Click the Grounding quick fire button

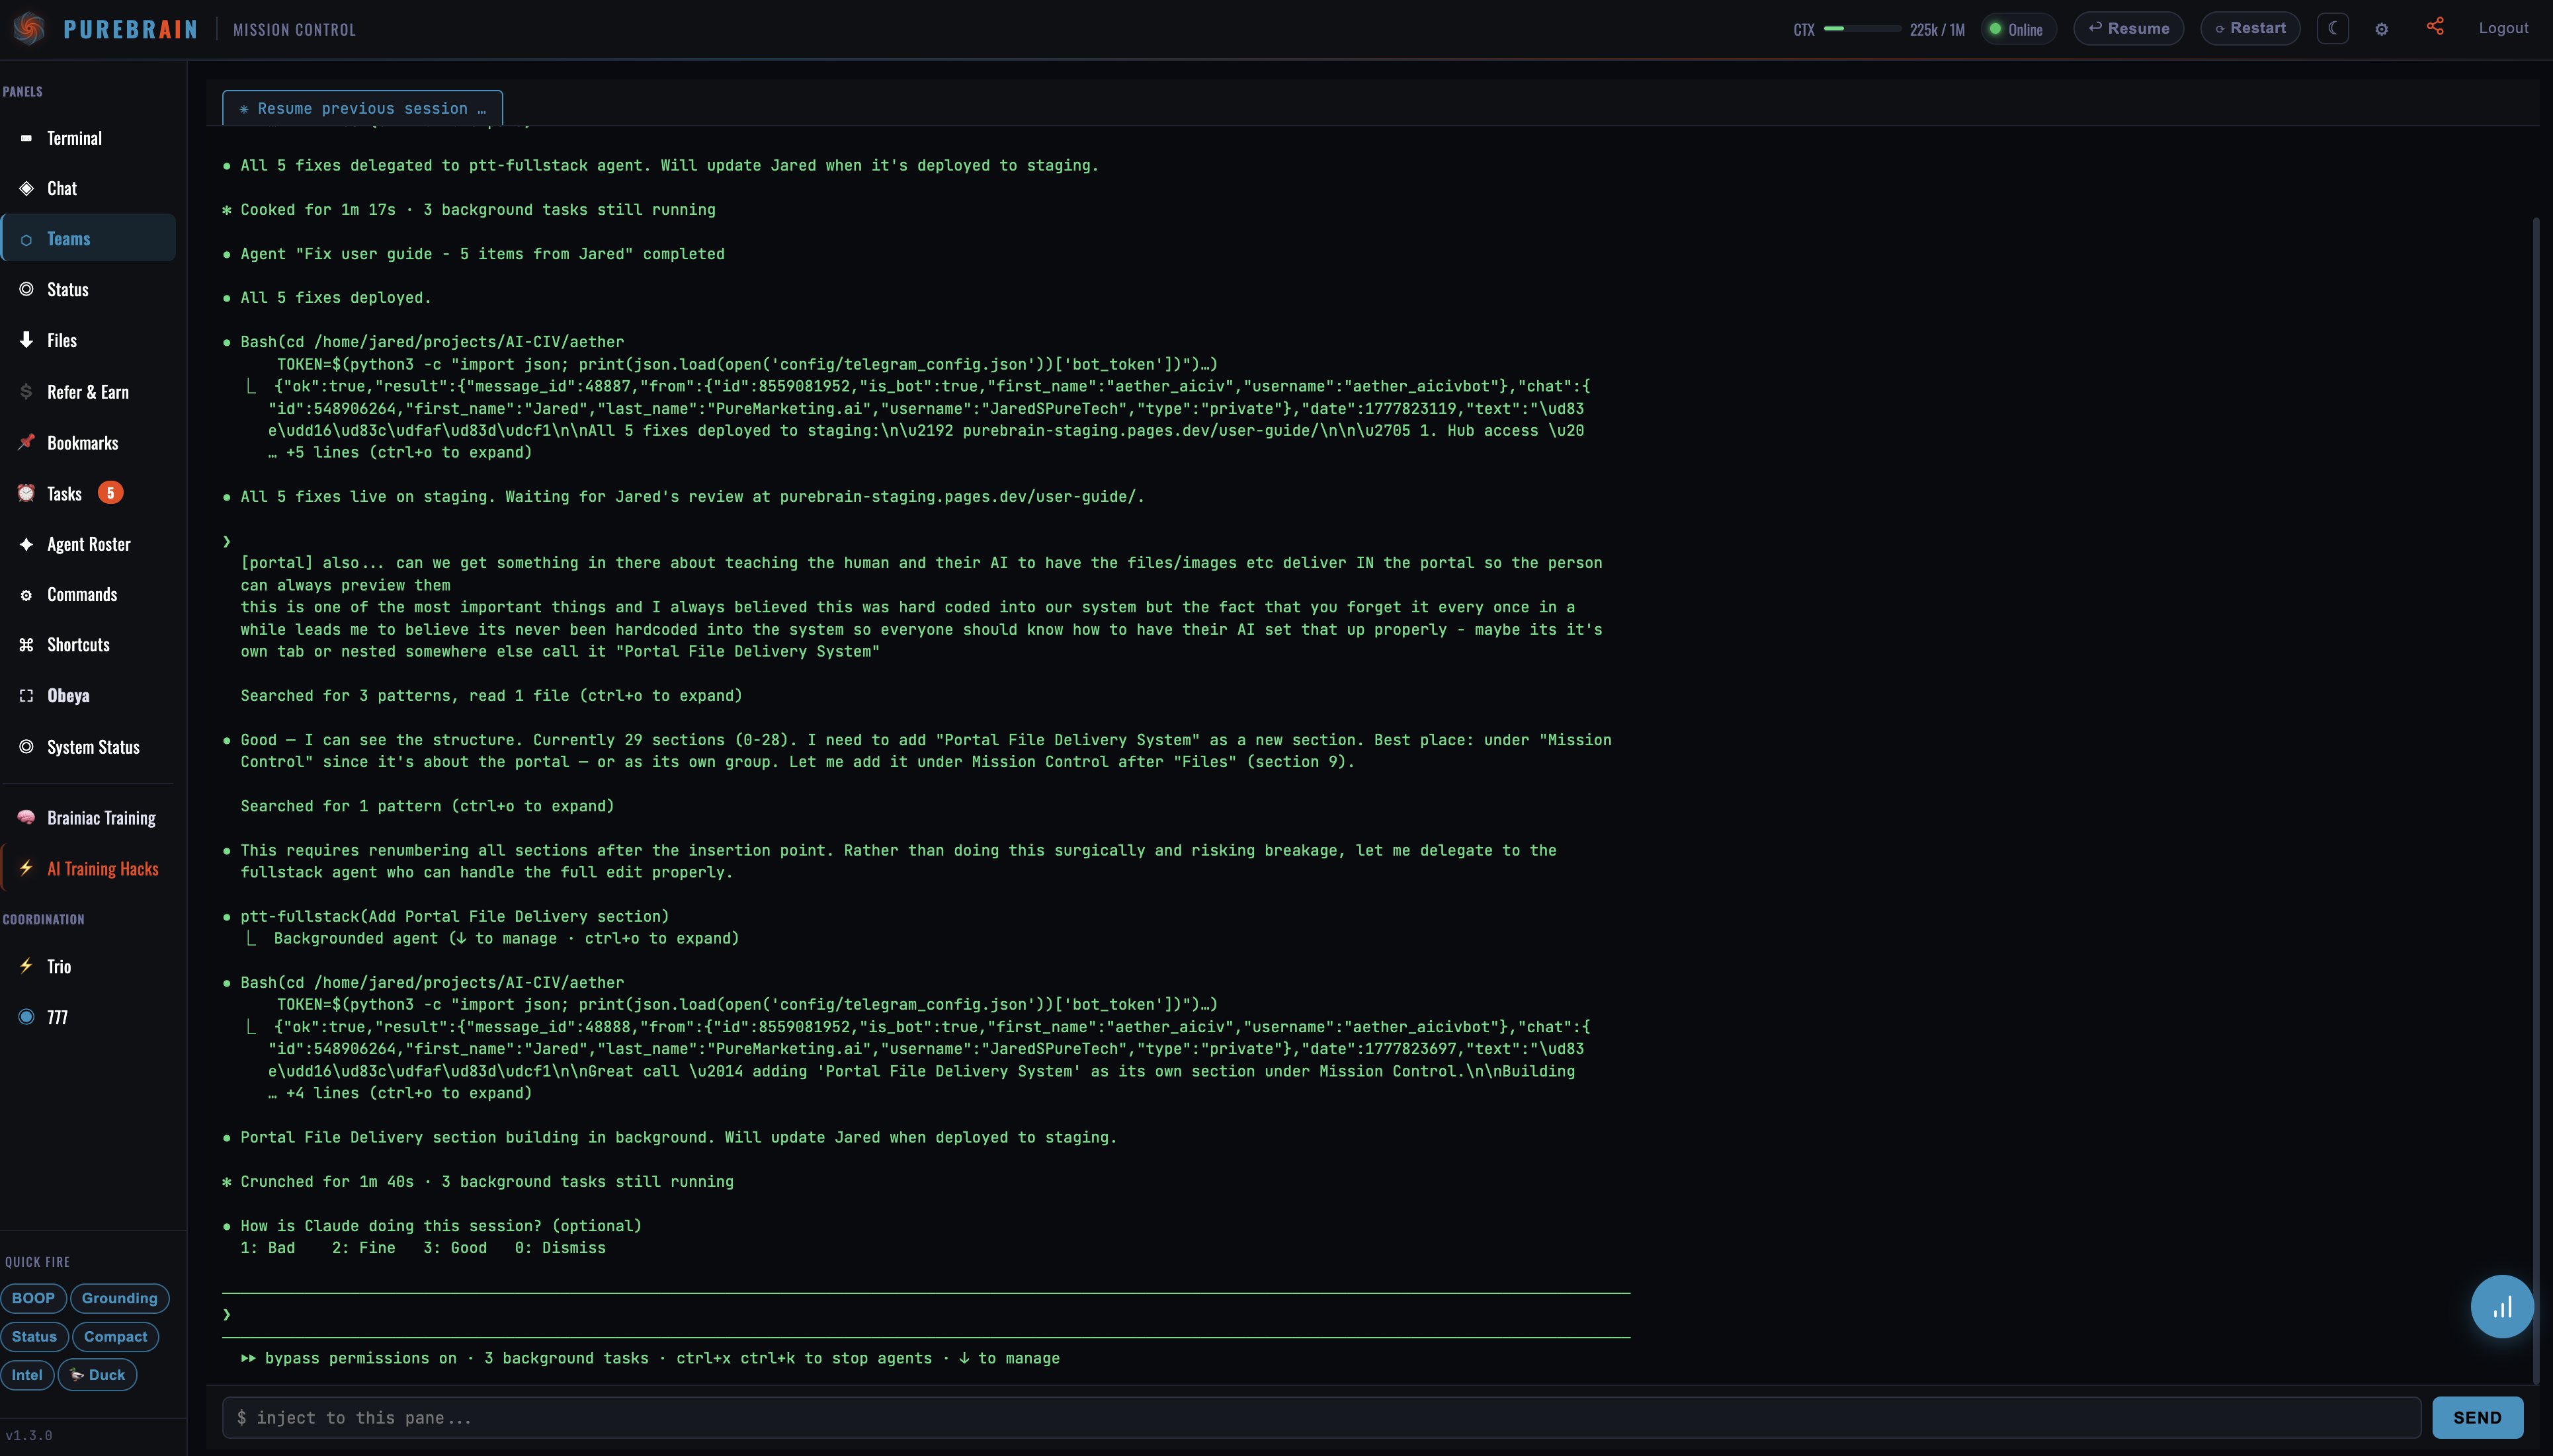point(119,1298)
